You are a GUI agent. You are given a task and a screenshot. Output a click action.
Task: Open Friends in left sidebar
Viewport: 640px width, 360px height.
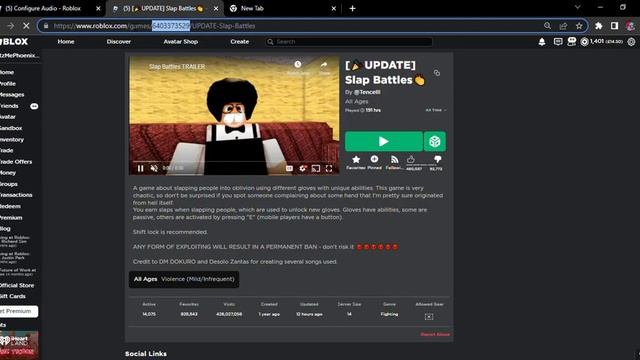(9, 106)
